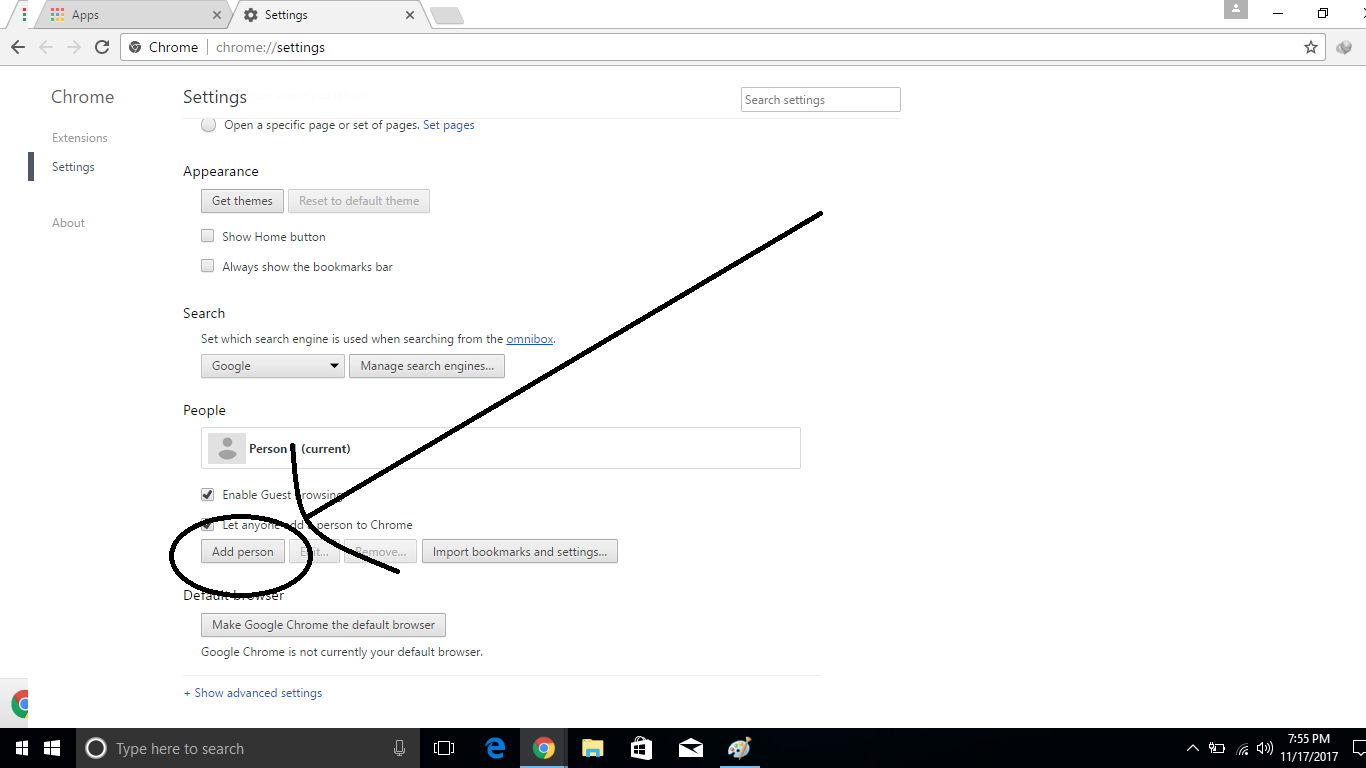Open Microsoft Edge from the taskbar
The width and height of the screenshot is (1366, 768).
pos(495,748)
